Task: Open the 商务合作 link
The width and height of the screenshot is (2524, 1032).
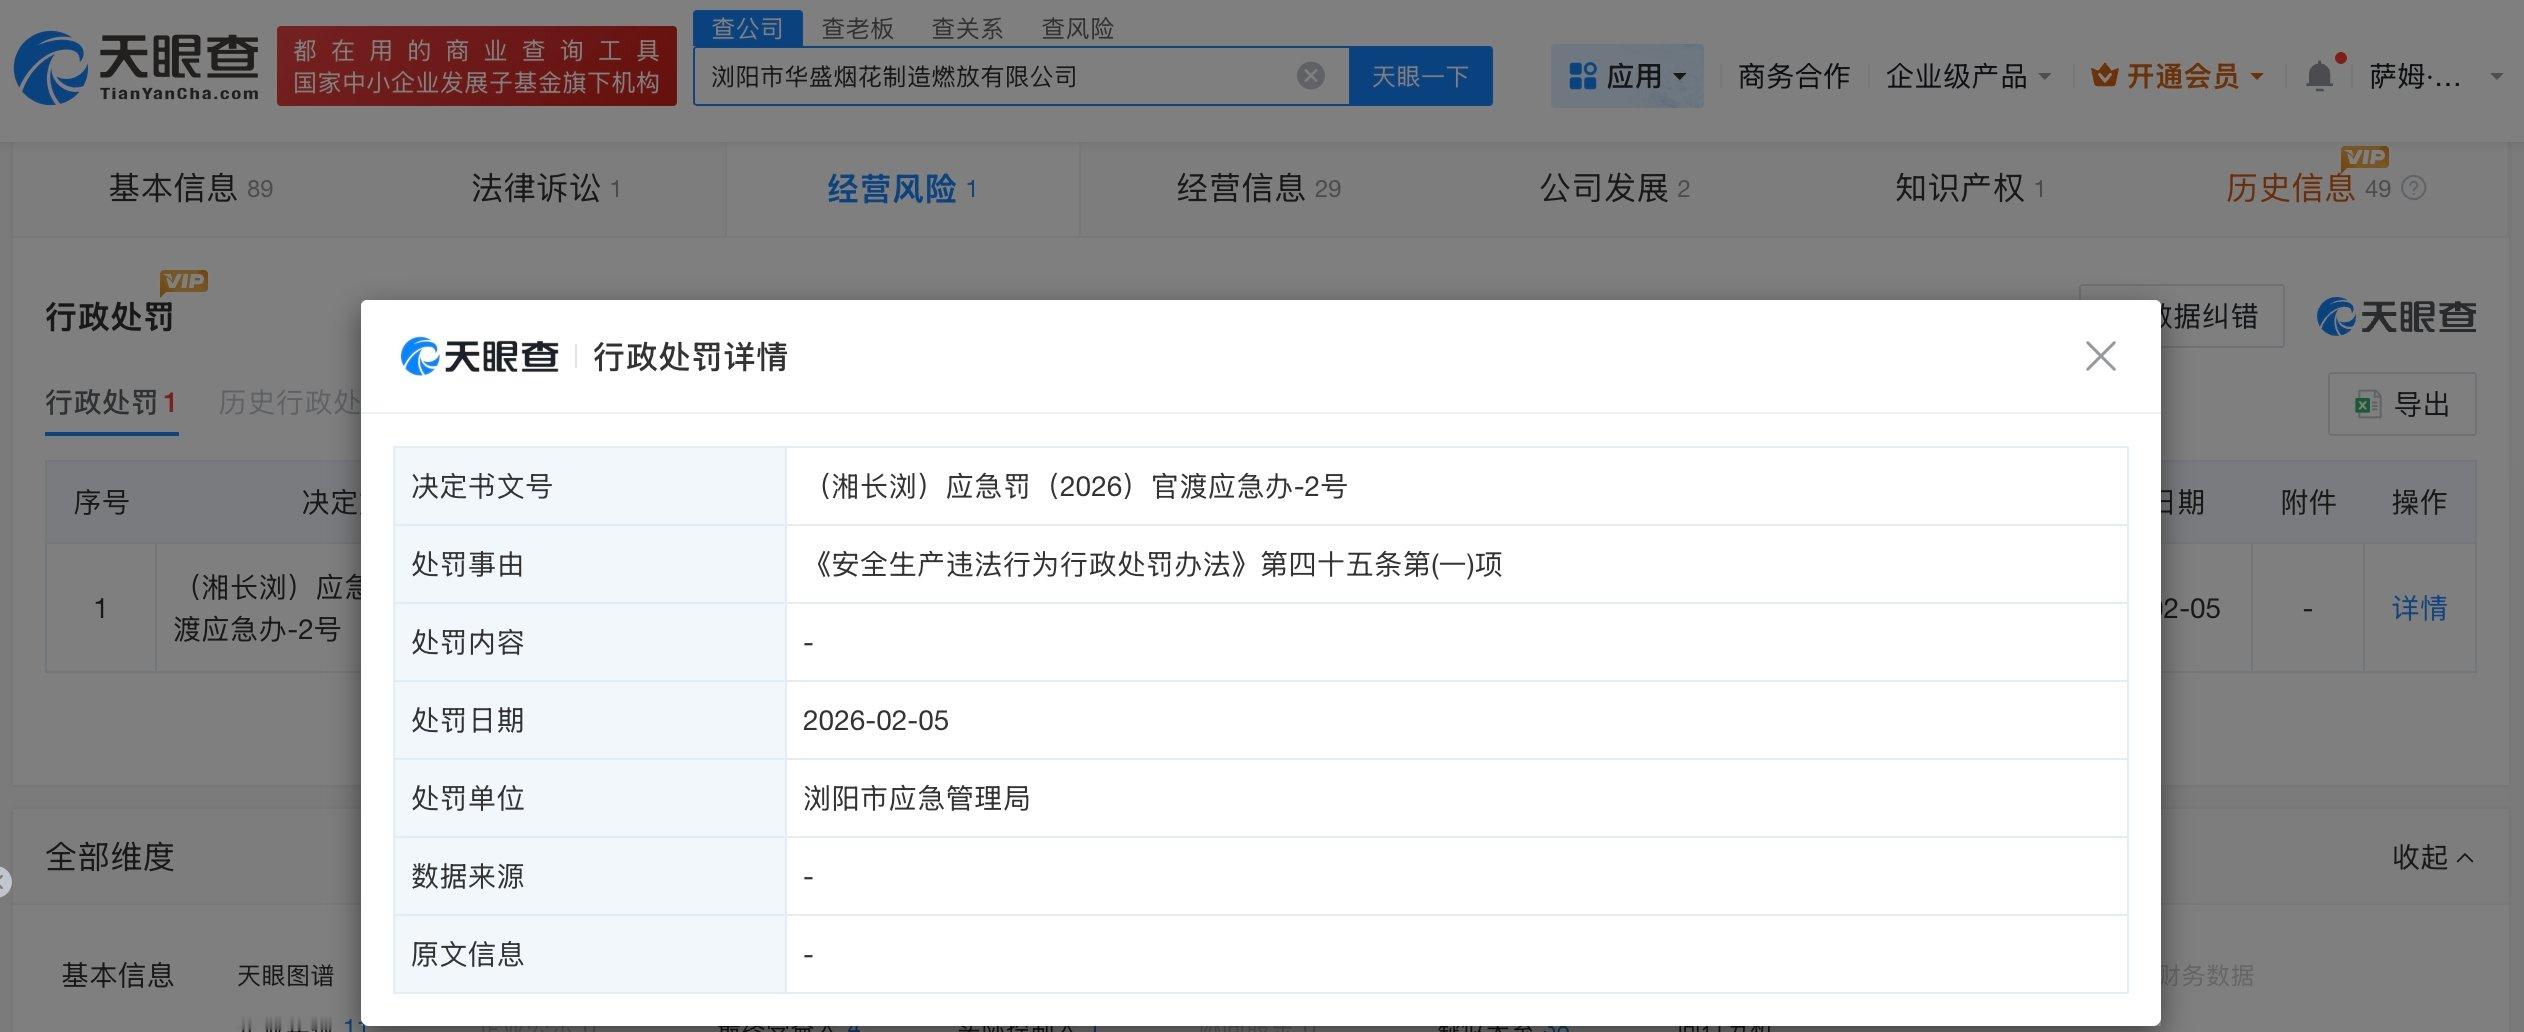Action: 1794,76
